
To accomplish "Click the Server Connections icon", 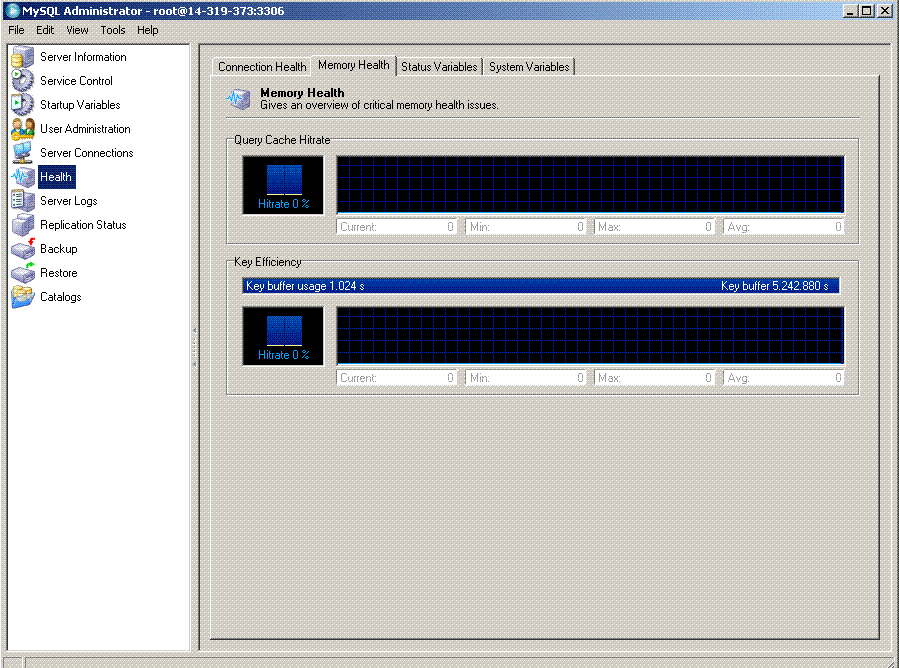I will [x=22, y=153].
